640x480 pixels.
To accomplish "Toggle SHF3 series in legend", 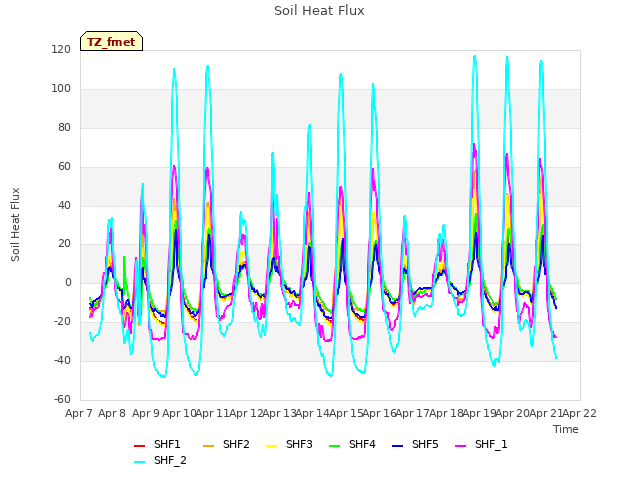I will point(289,444).
